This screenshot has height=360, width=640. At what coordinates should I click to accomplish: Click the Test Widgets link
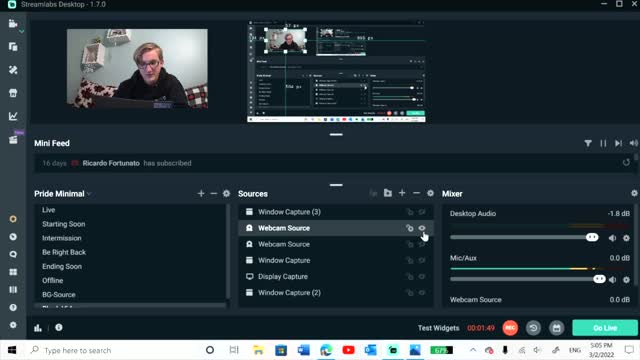tap(438, 328)
